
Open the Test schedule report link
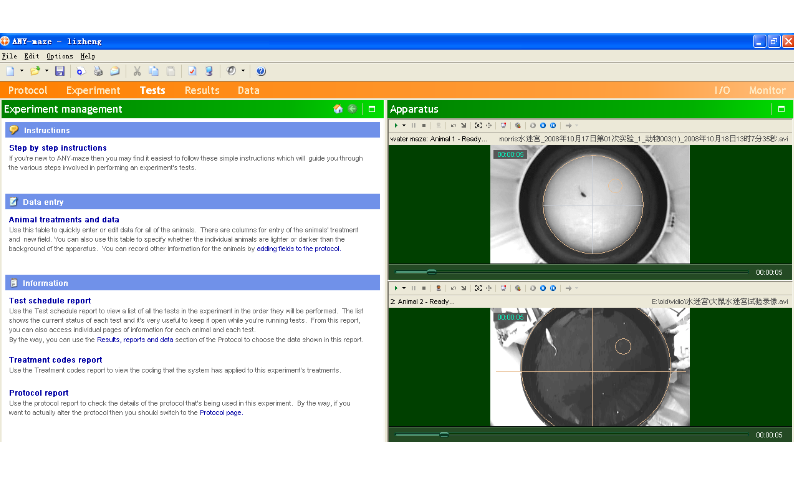(x=50, y=300)
